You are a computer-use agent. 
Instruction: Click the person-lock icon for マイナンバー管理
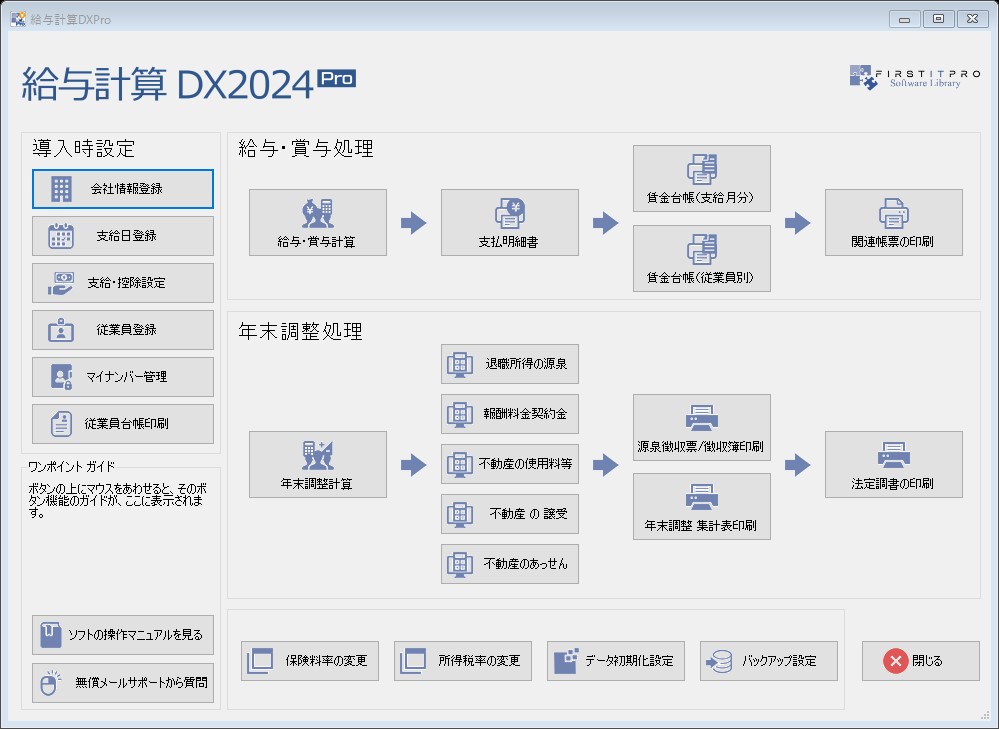(x=62, y=377)
